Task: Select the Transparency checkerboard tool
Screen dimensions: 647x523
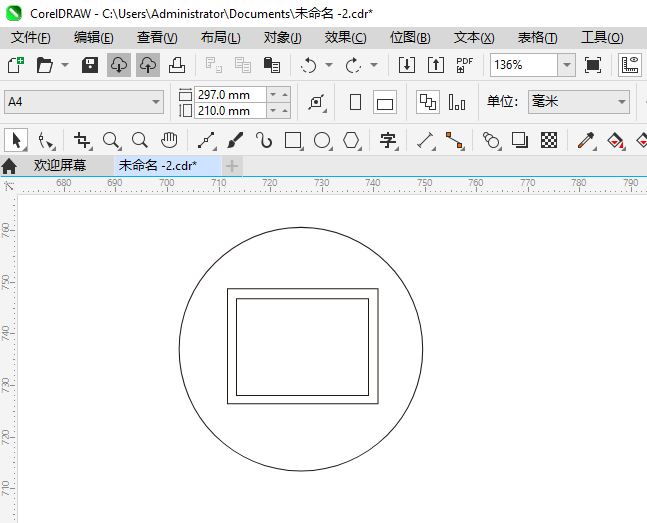Action: pos(549,140)
